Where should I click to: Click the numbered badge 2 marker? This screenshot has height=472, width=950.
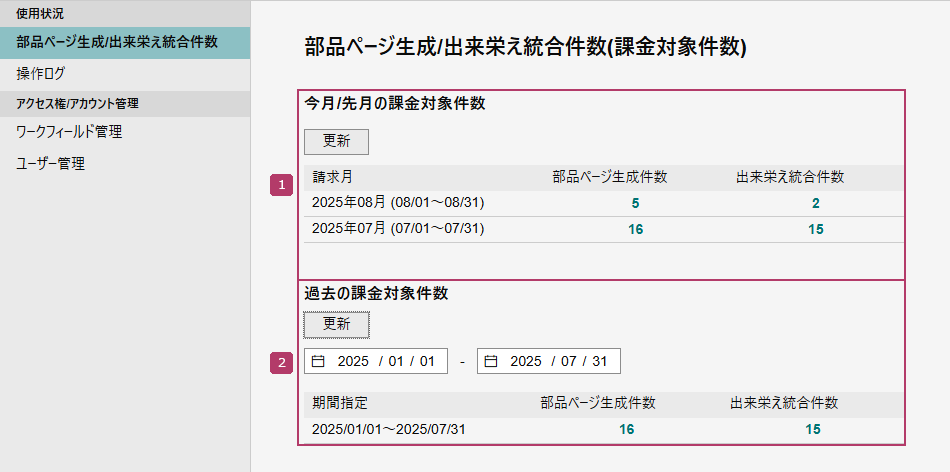pos(283,362)
